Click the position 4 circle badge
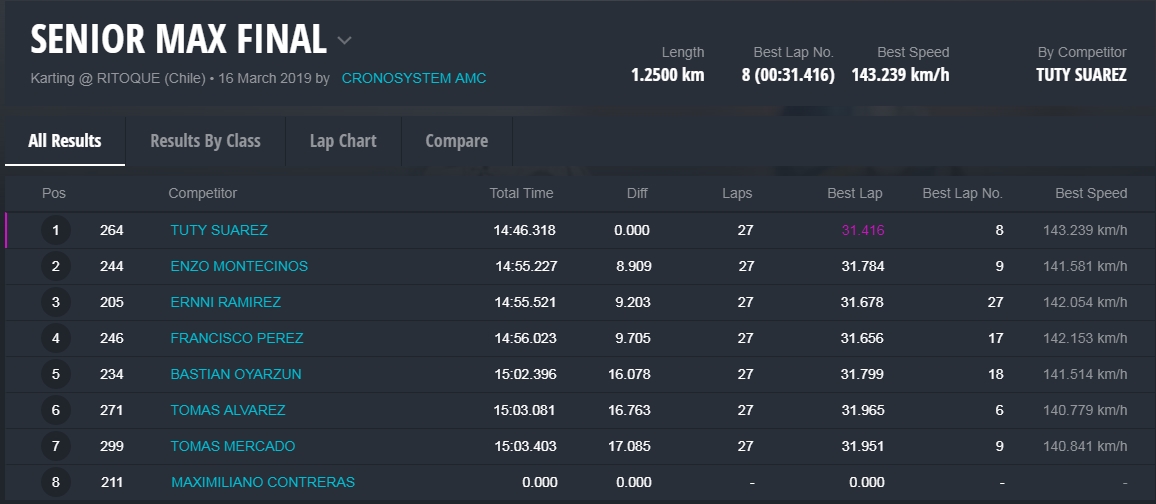Viewport: 1156px width, 504px height. [56, 338]
